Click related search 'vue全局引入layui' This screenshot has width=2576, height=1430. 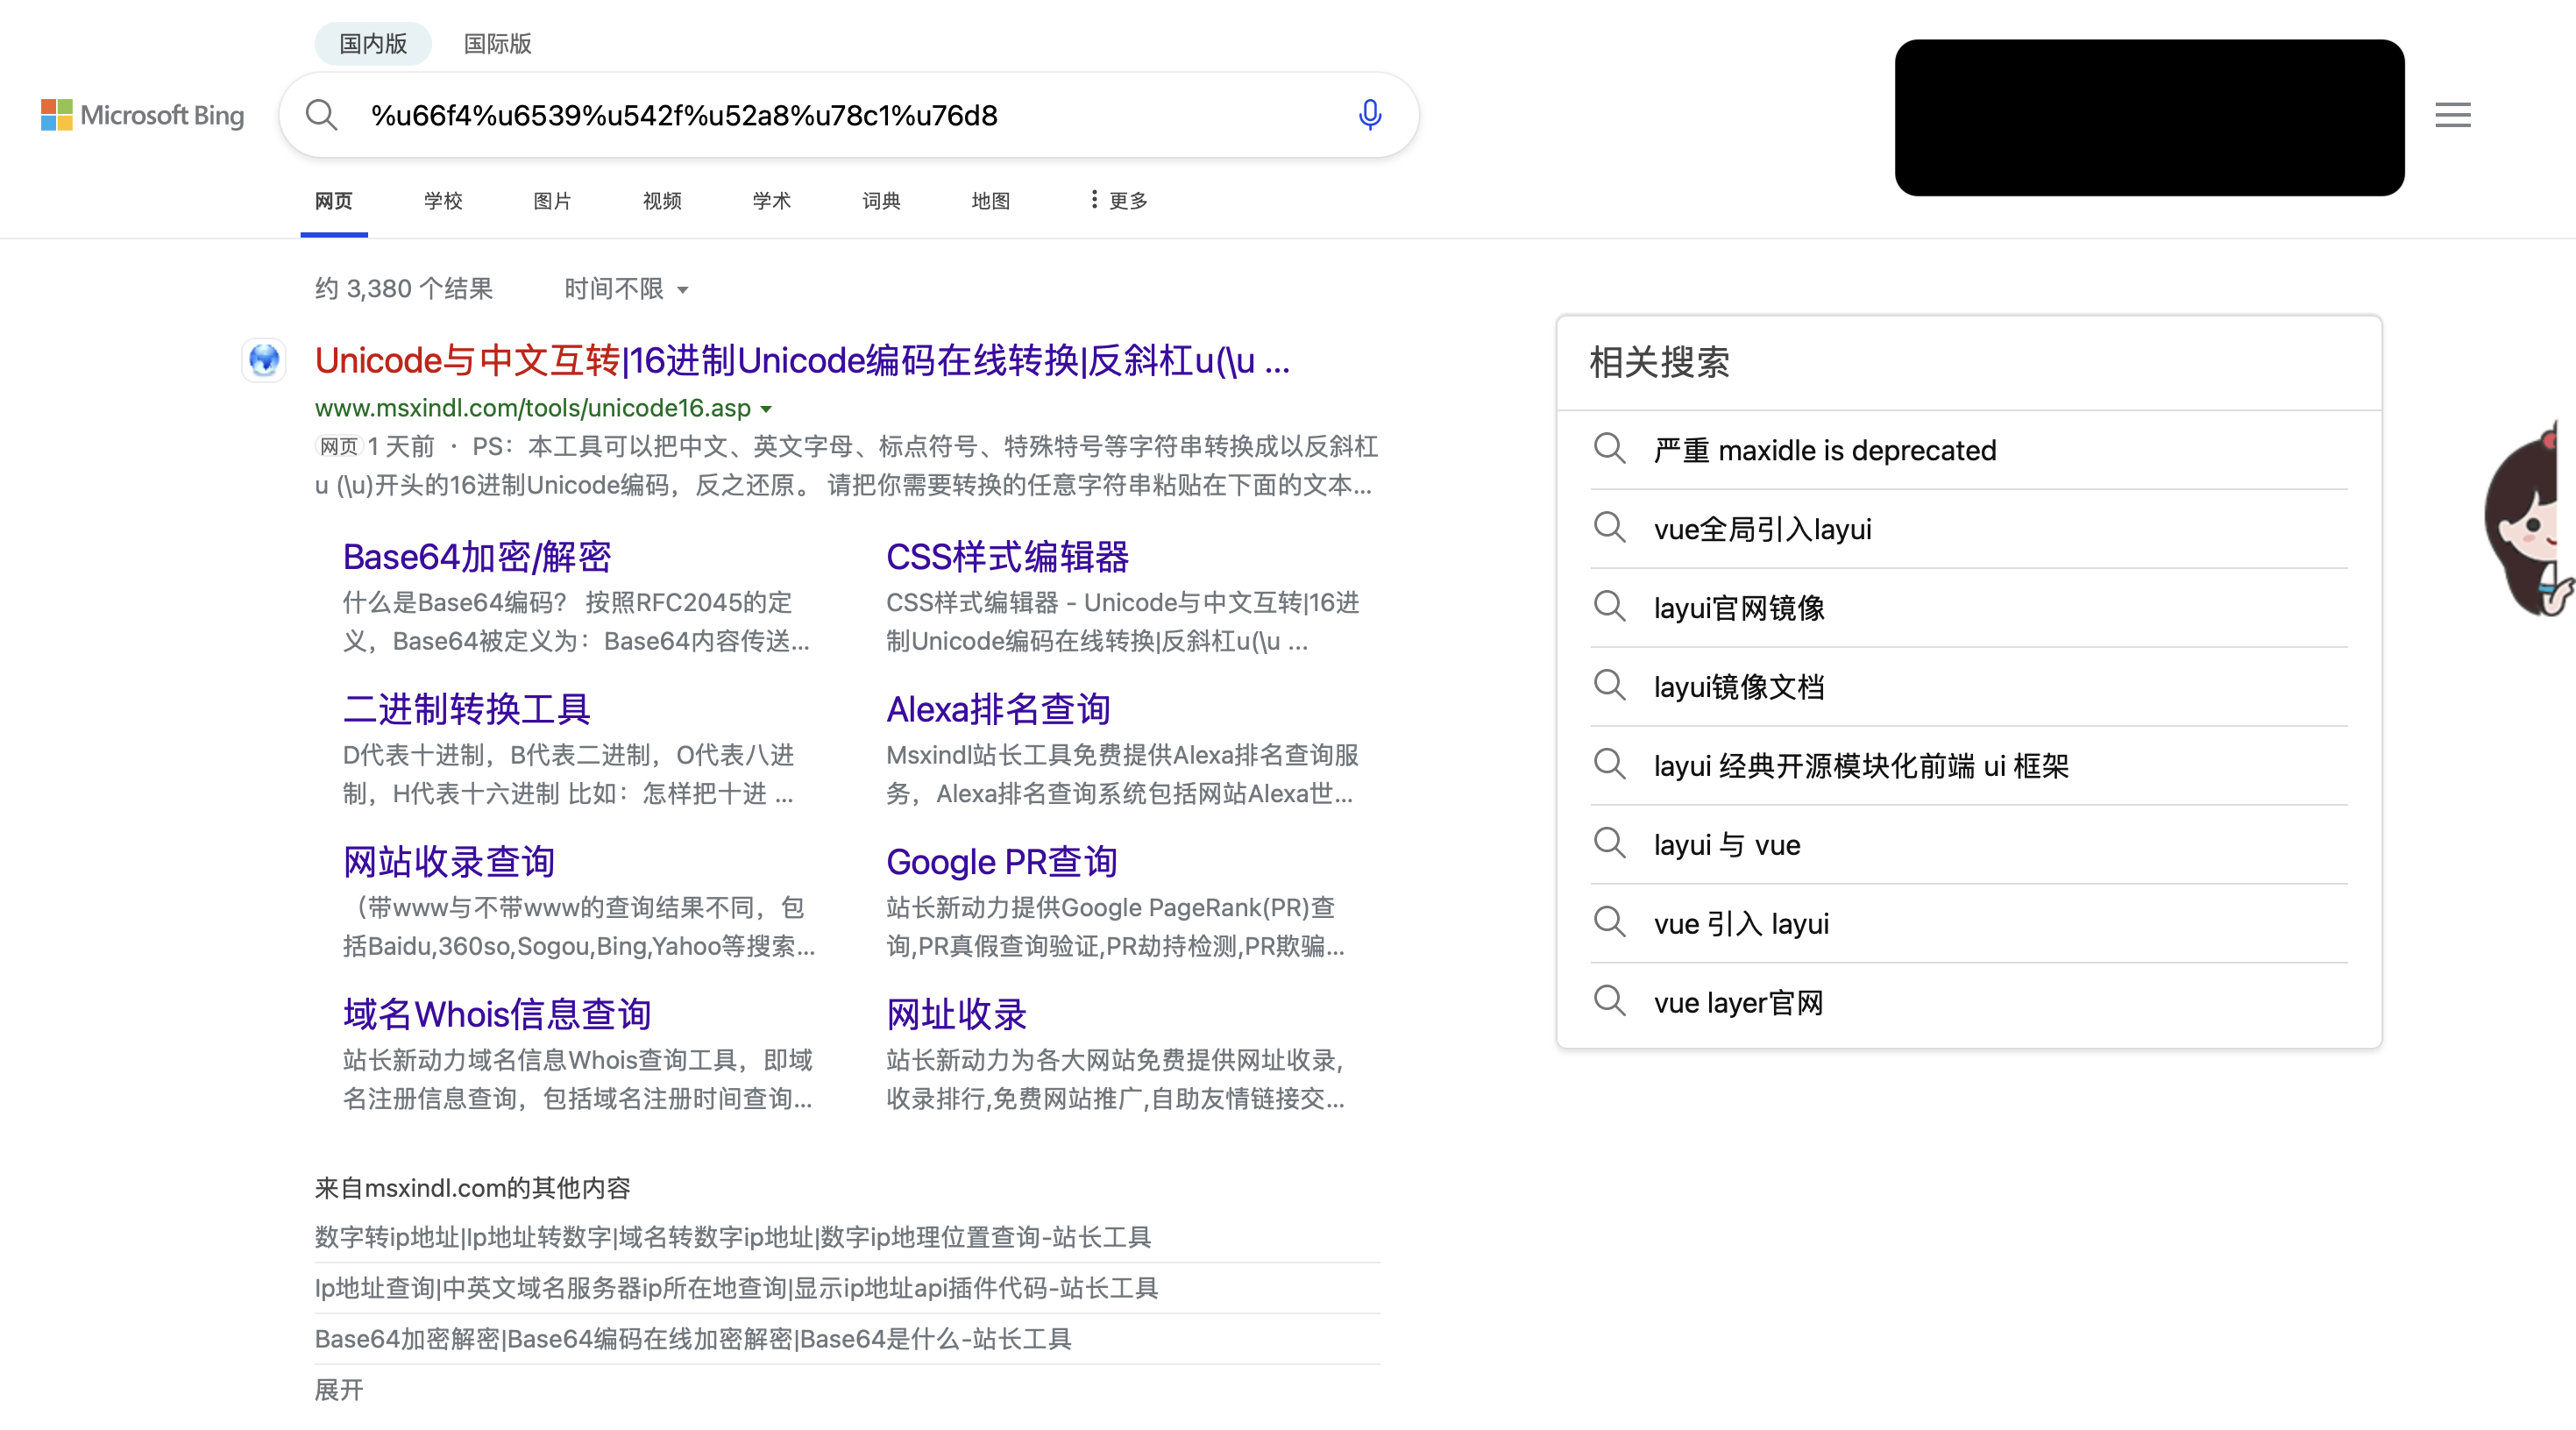pos(1762,529)
